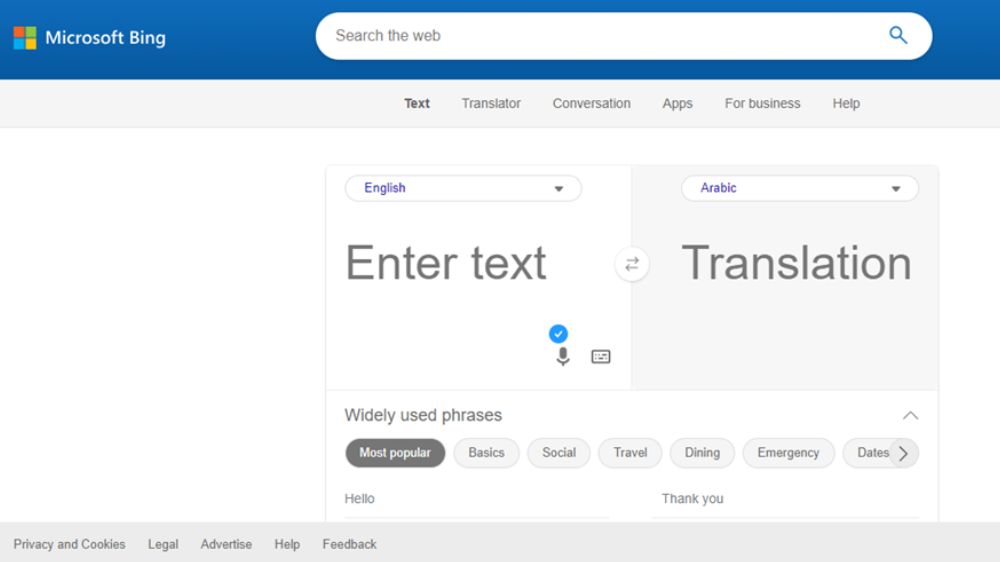Open the Arabic target language dropdown
The width and height of the screenshot is (1000, 562).
[799, 188]
